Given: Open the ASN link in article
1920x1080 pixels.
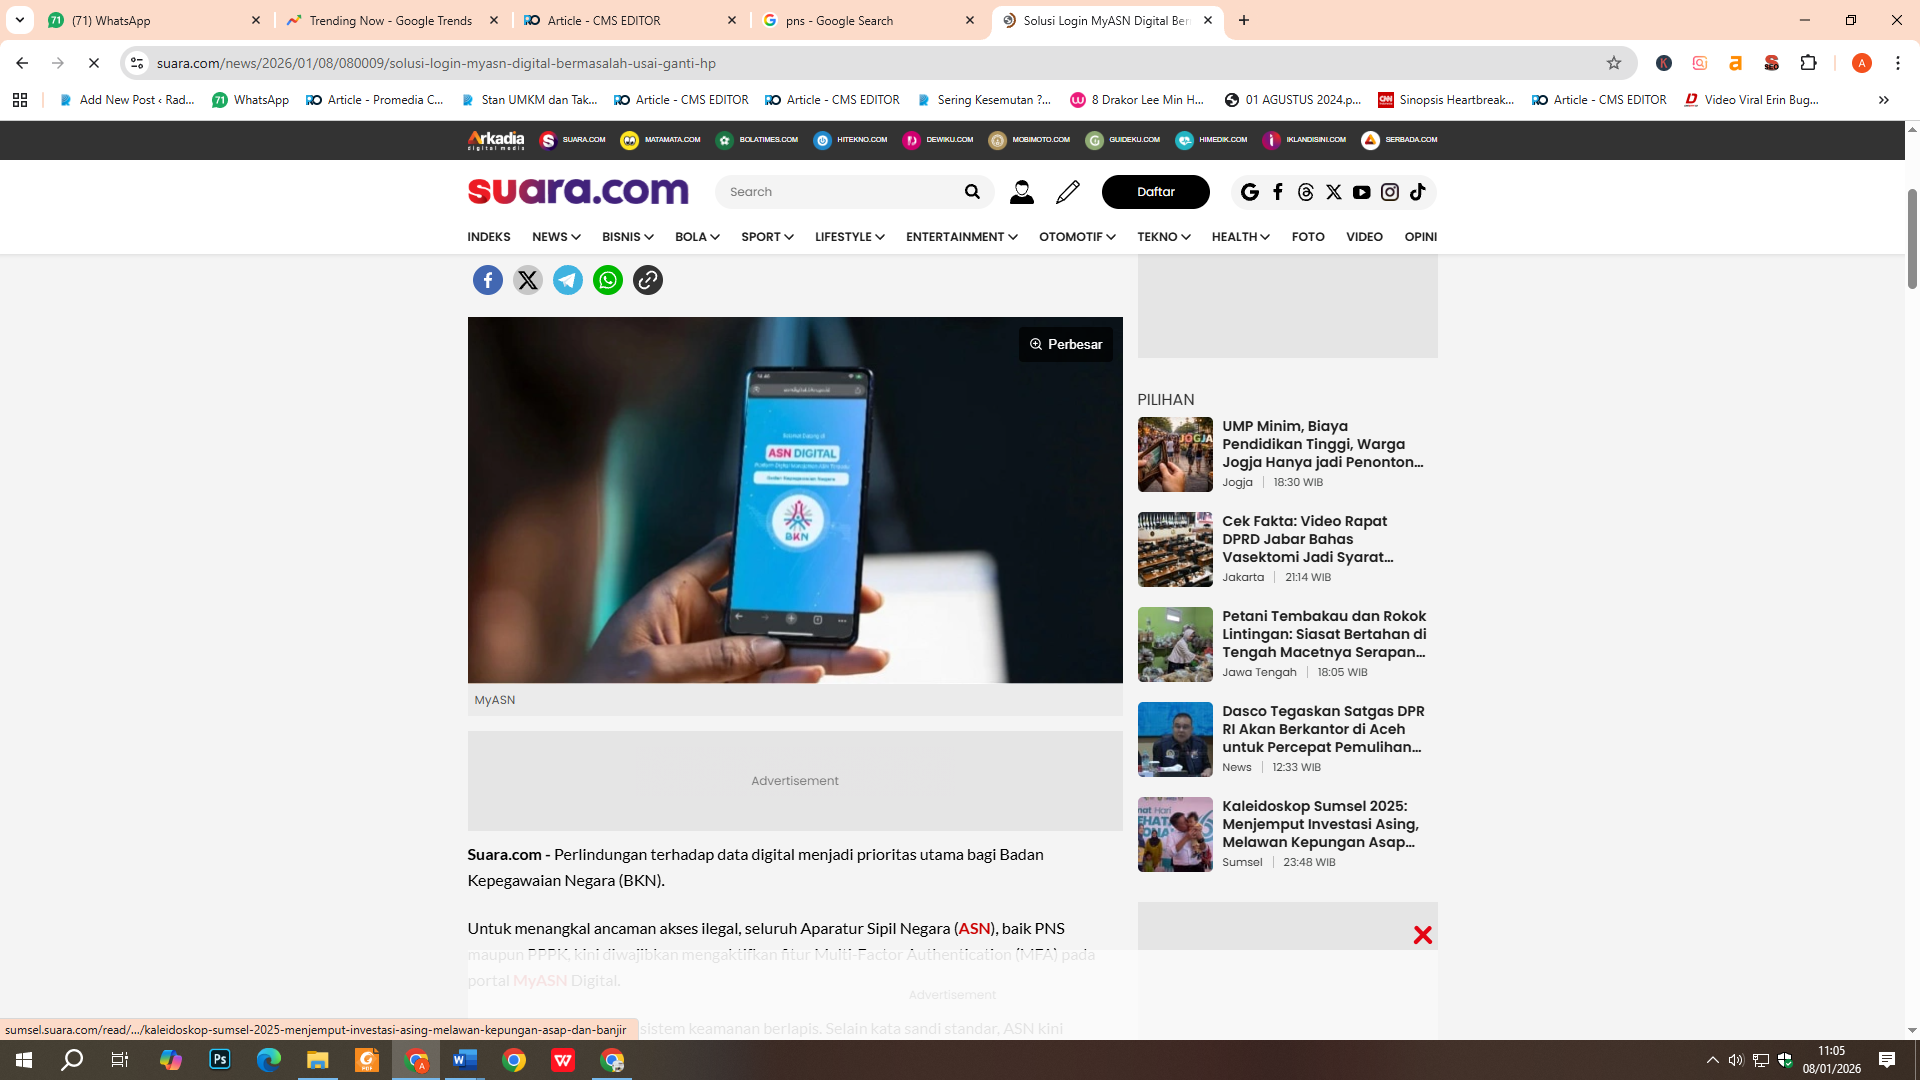Looking at the screenshot, I should pos(974,928).
